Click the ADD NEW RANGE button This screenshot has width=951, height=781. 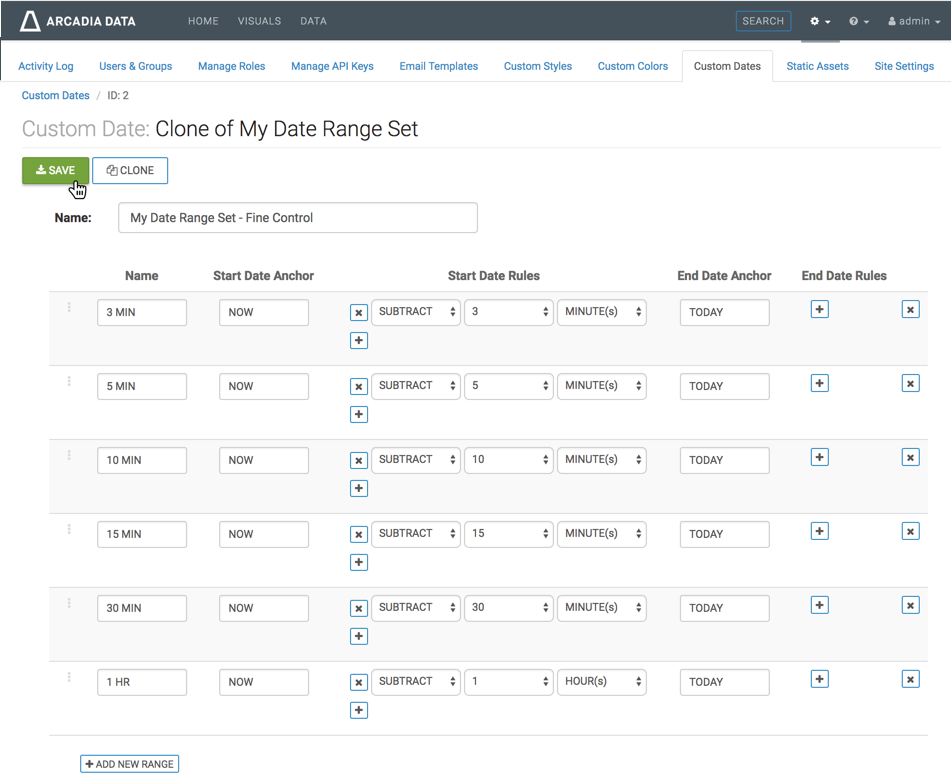(130, 764)
